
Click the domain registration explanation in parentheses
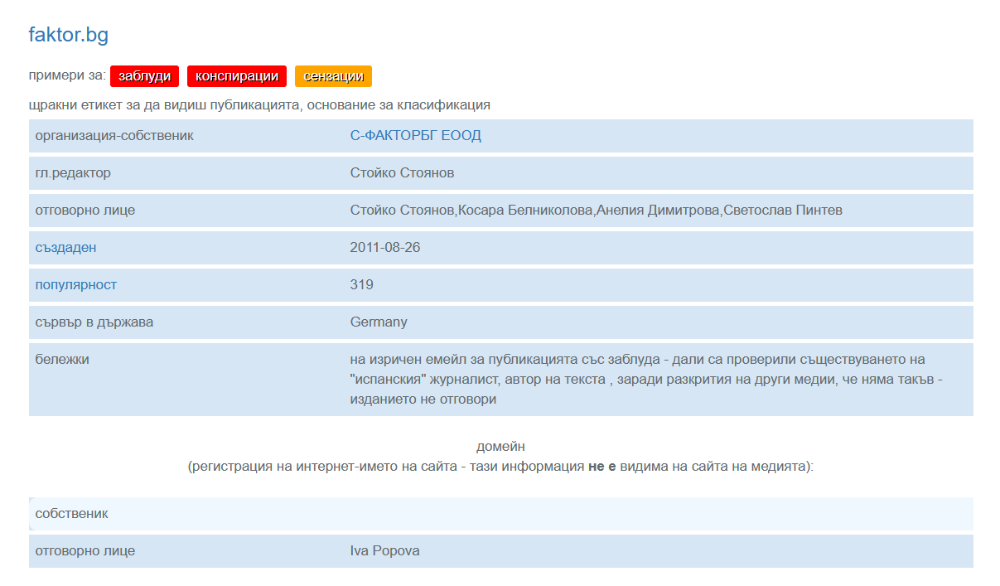501,467
